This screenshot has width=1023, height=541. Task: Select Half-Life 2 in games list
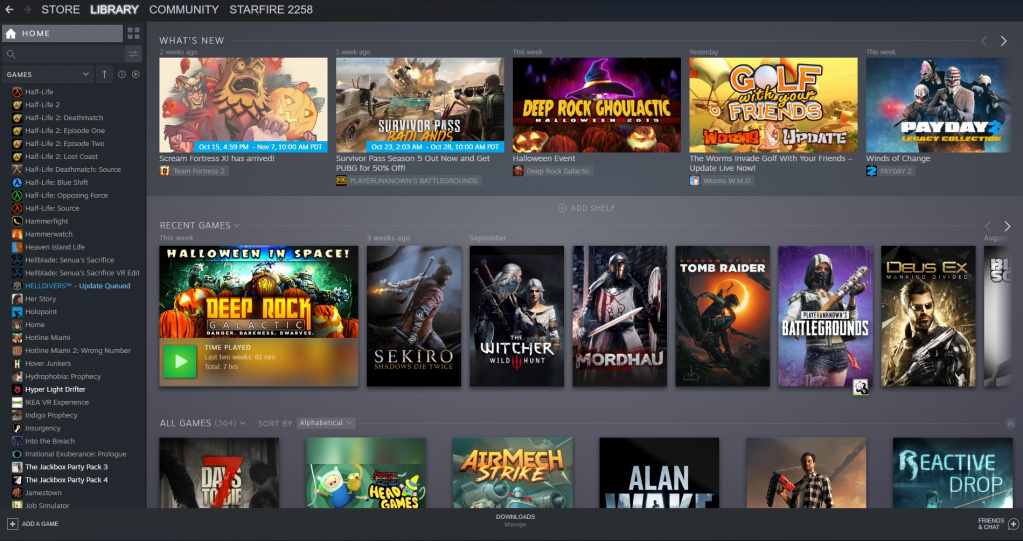pyautogui.click(x=42, y=104)
